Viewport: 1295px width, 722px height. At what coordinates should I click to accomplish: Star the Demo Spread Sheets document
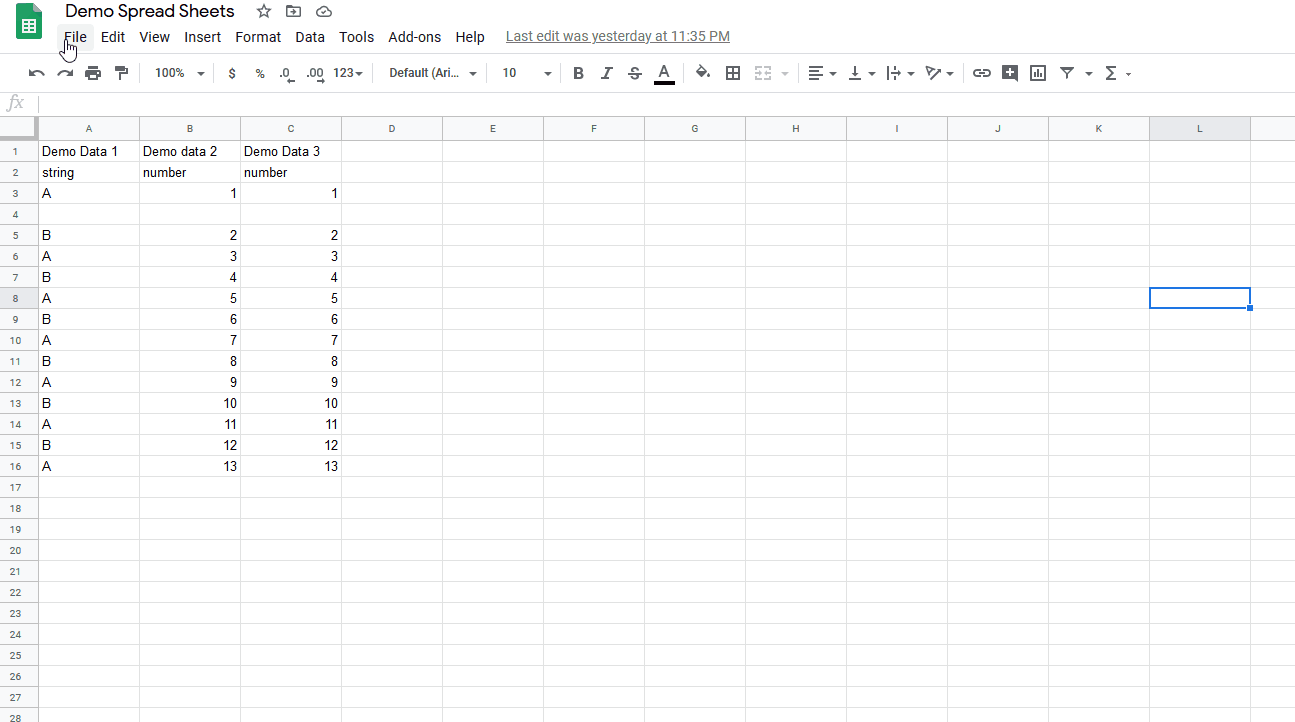[264, 11]
